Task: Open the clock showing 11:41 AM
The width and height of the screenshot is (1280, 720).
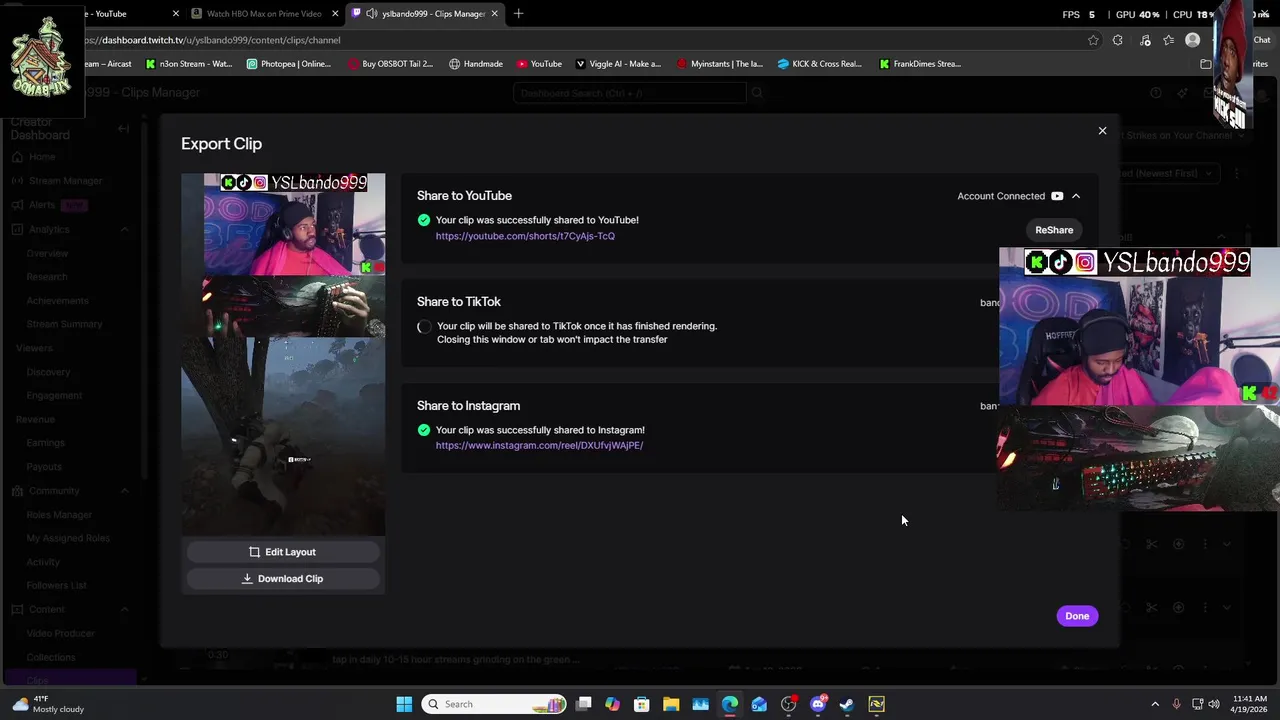Action: pyautogui.click(x=1251, y=704)
